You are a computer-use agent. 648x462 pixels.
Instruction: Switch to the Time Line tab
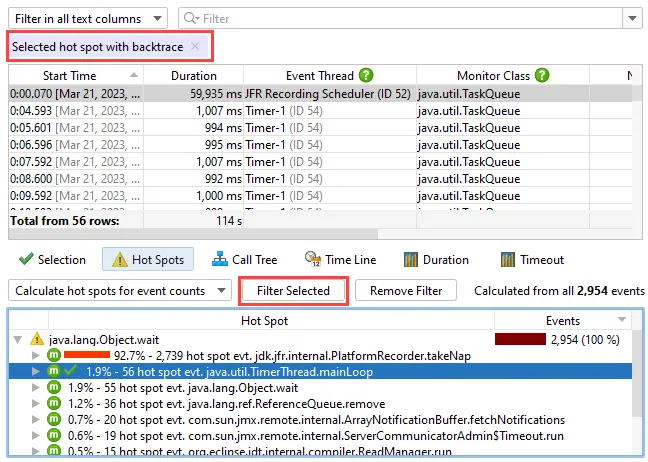point(341,260)
